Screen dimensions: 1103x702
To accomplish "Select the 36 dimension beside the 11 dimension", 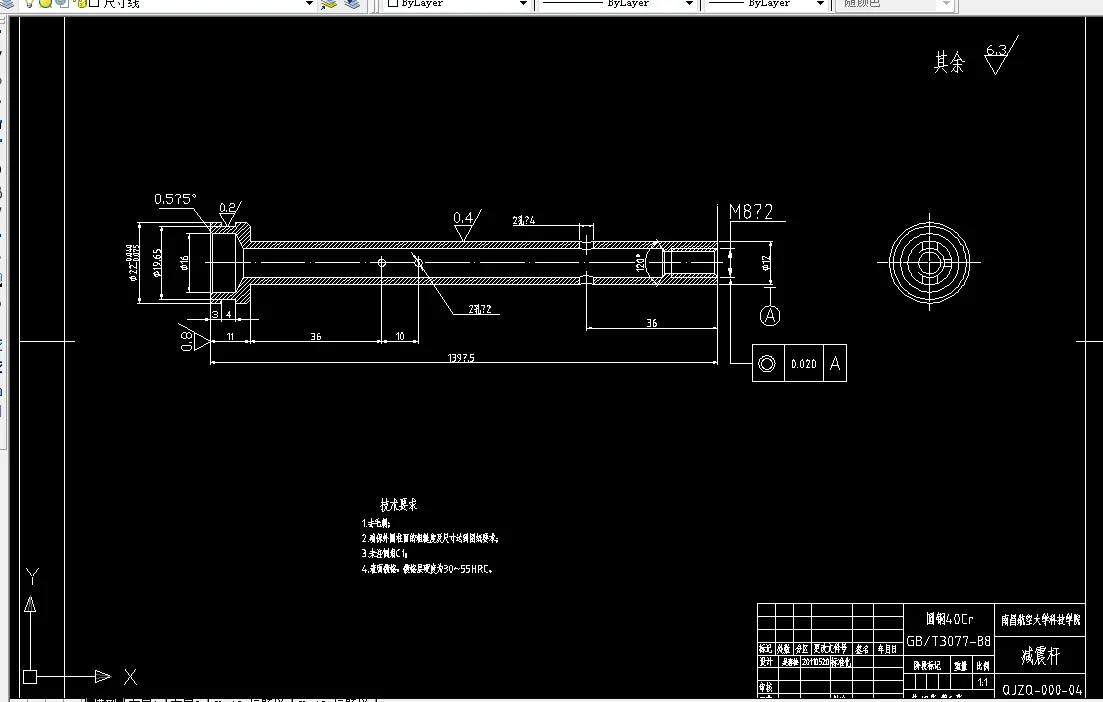I will pos(316,337).
